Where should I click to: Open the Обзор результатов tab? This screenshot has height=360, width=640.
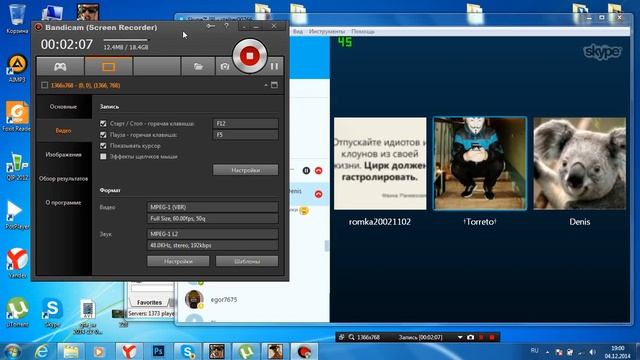pyautogui.click(x=63, y=179)
